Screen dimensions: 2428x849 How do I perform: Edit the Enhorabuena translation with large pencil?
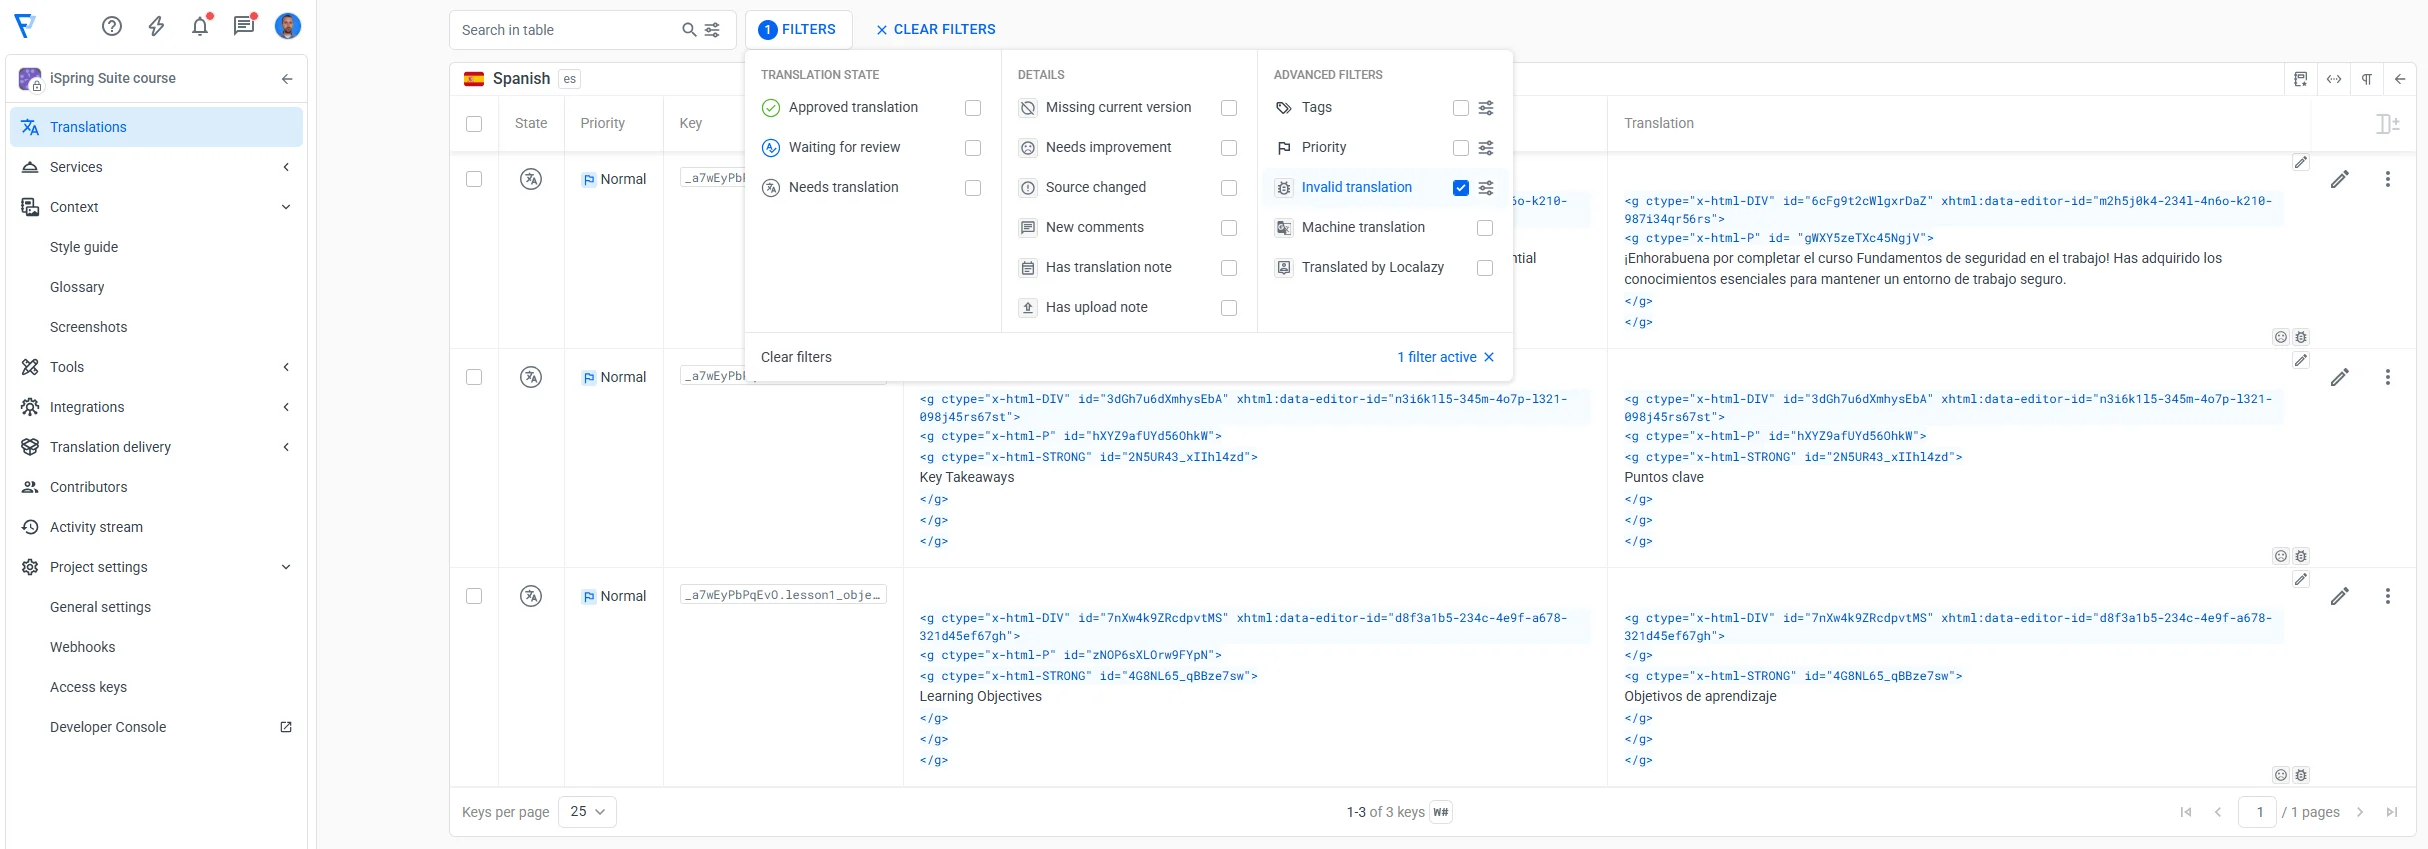click(2340, 179)
